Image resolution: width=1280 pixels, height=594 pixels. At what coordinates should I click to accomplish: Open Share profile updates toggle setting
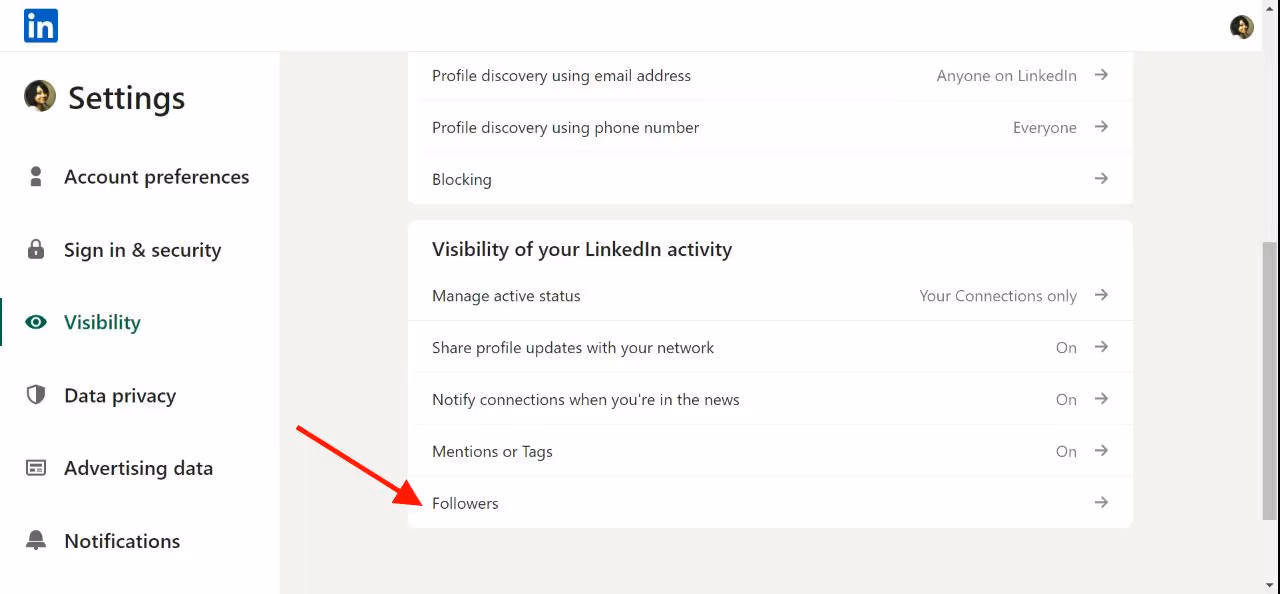tap(1100, 347)
